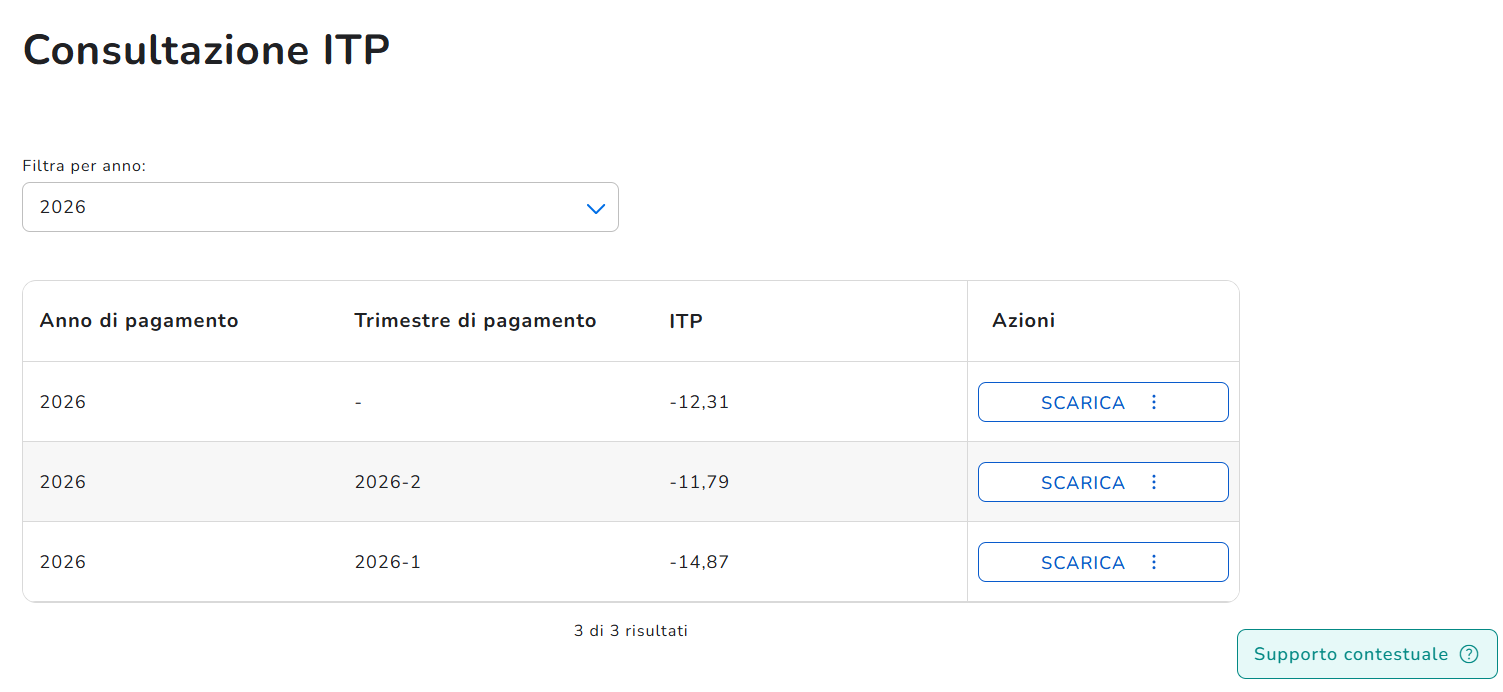1503x692 pixels.
Task: Click the blue chevron of the year filter
Action: click(596, 208)
